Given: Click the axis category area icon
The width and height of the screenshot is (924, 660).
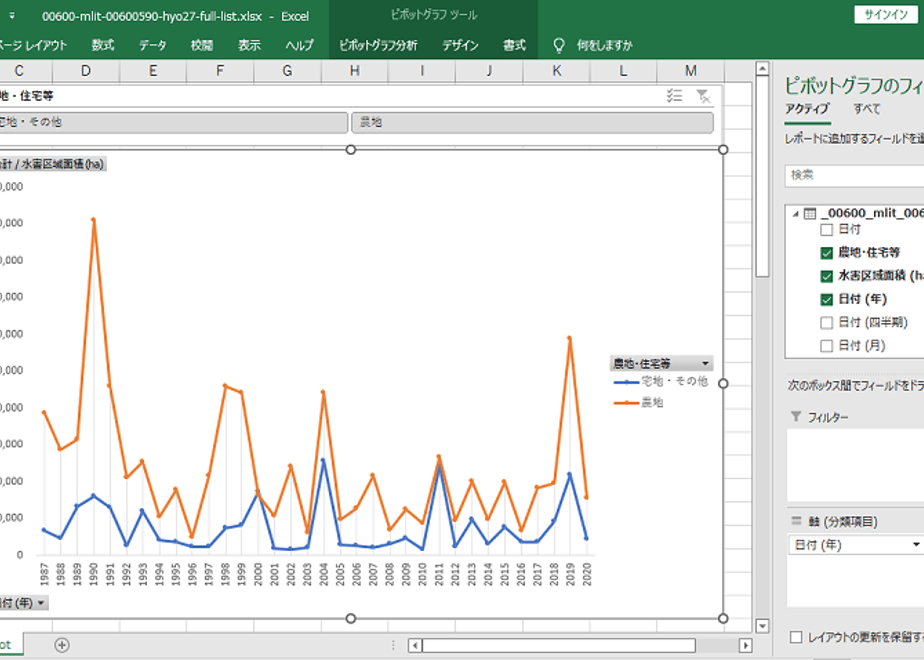Looking at the screenshot, I should [796, 521].
